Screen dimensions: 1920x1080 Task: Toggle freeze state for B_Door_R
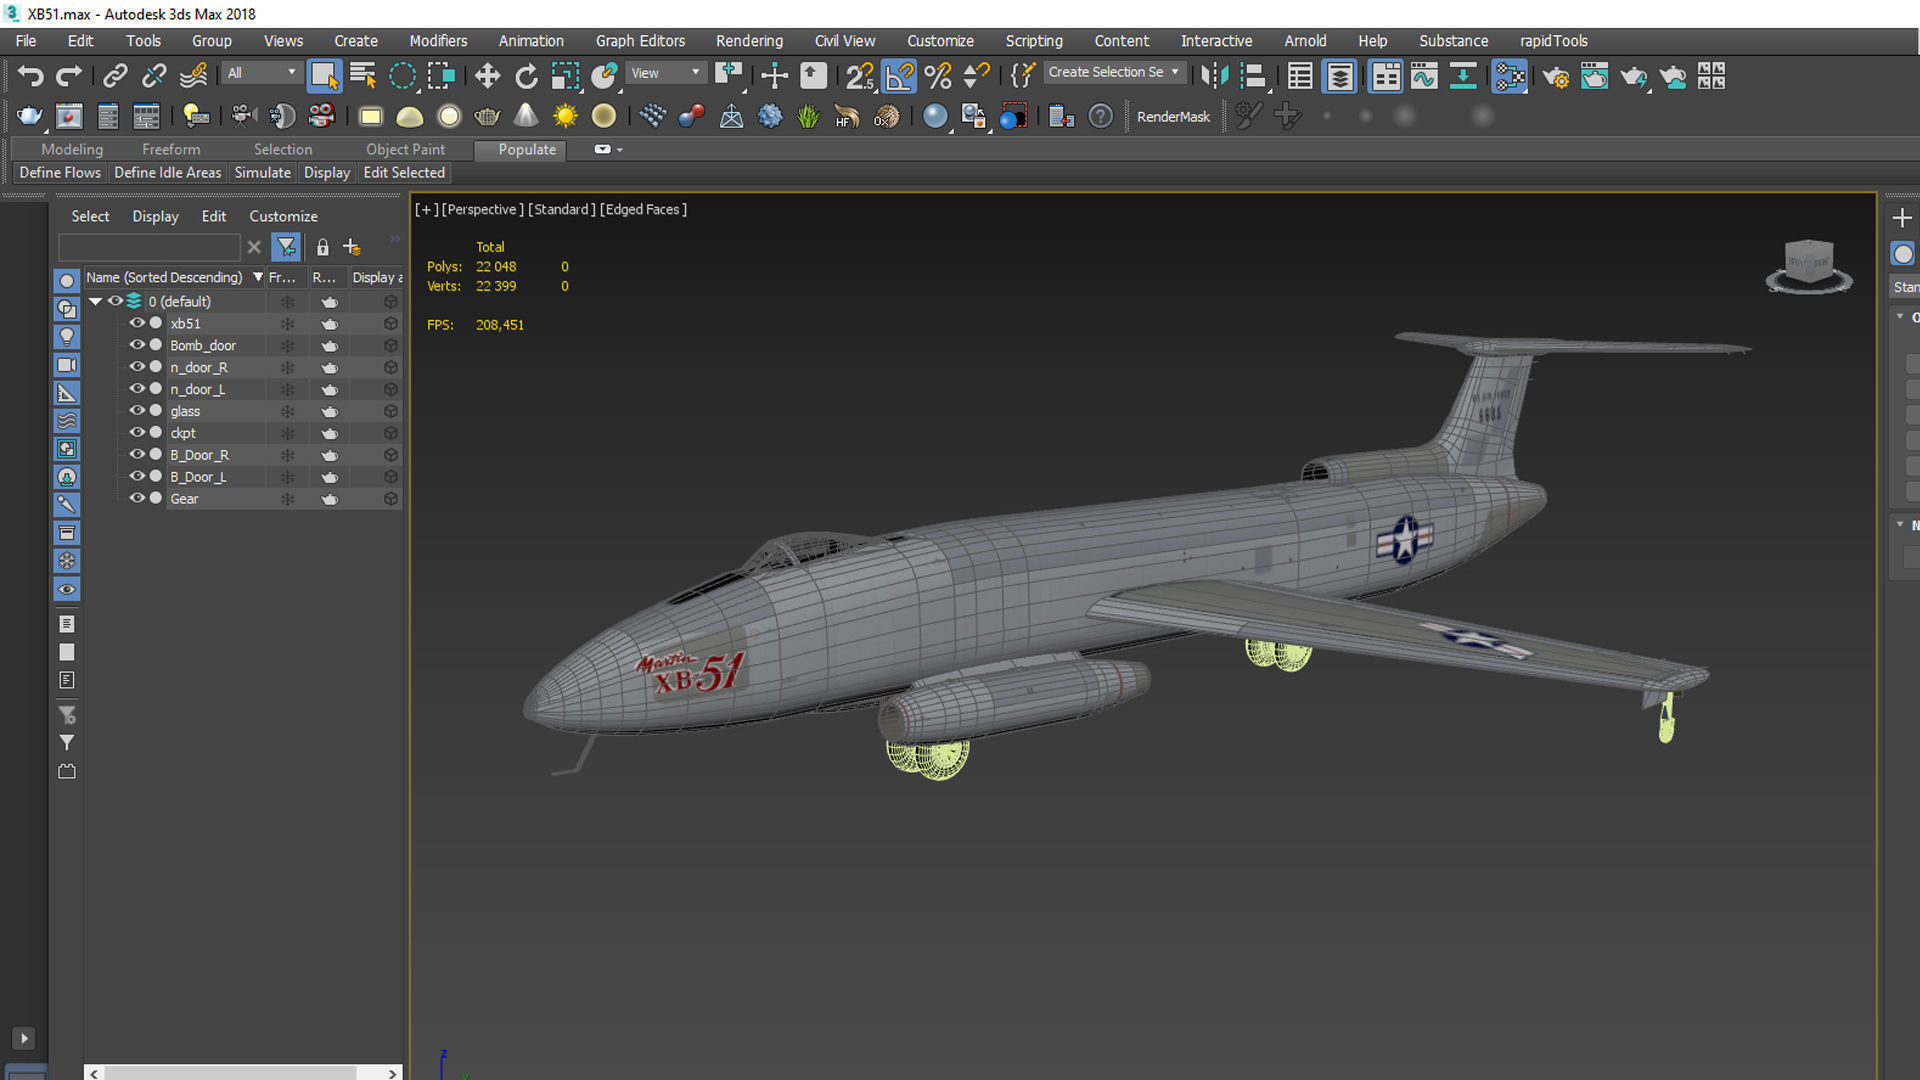287,455
